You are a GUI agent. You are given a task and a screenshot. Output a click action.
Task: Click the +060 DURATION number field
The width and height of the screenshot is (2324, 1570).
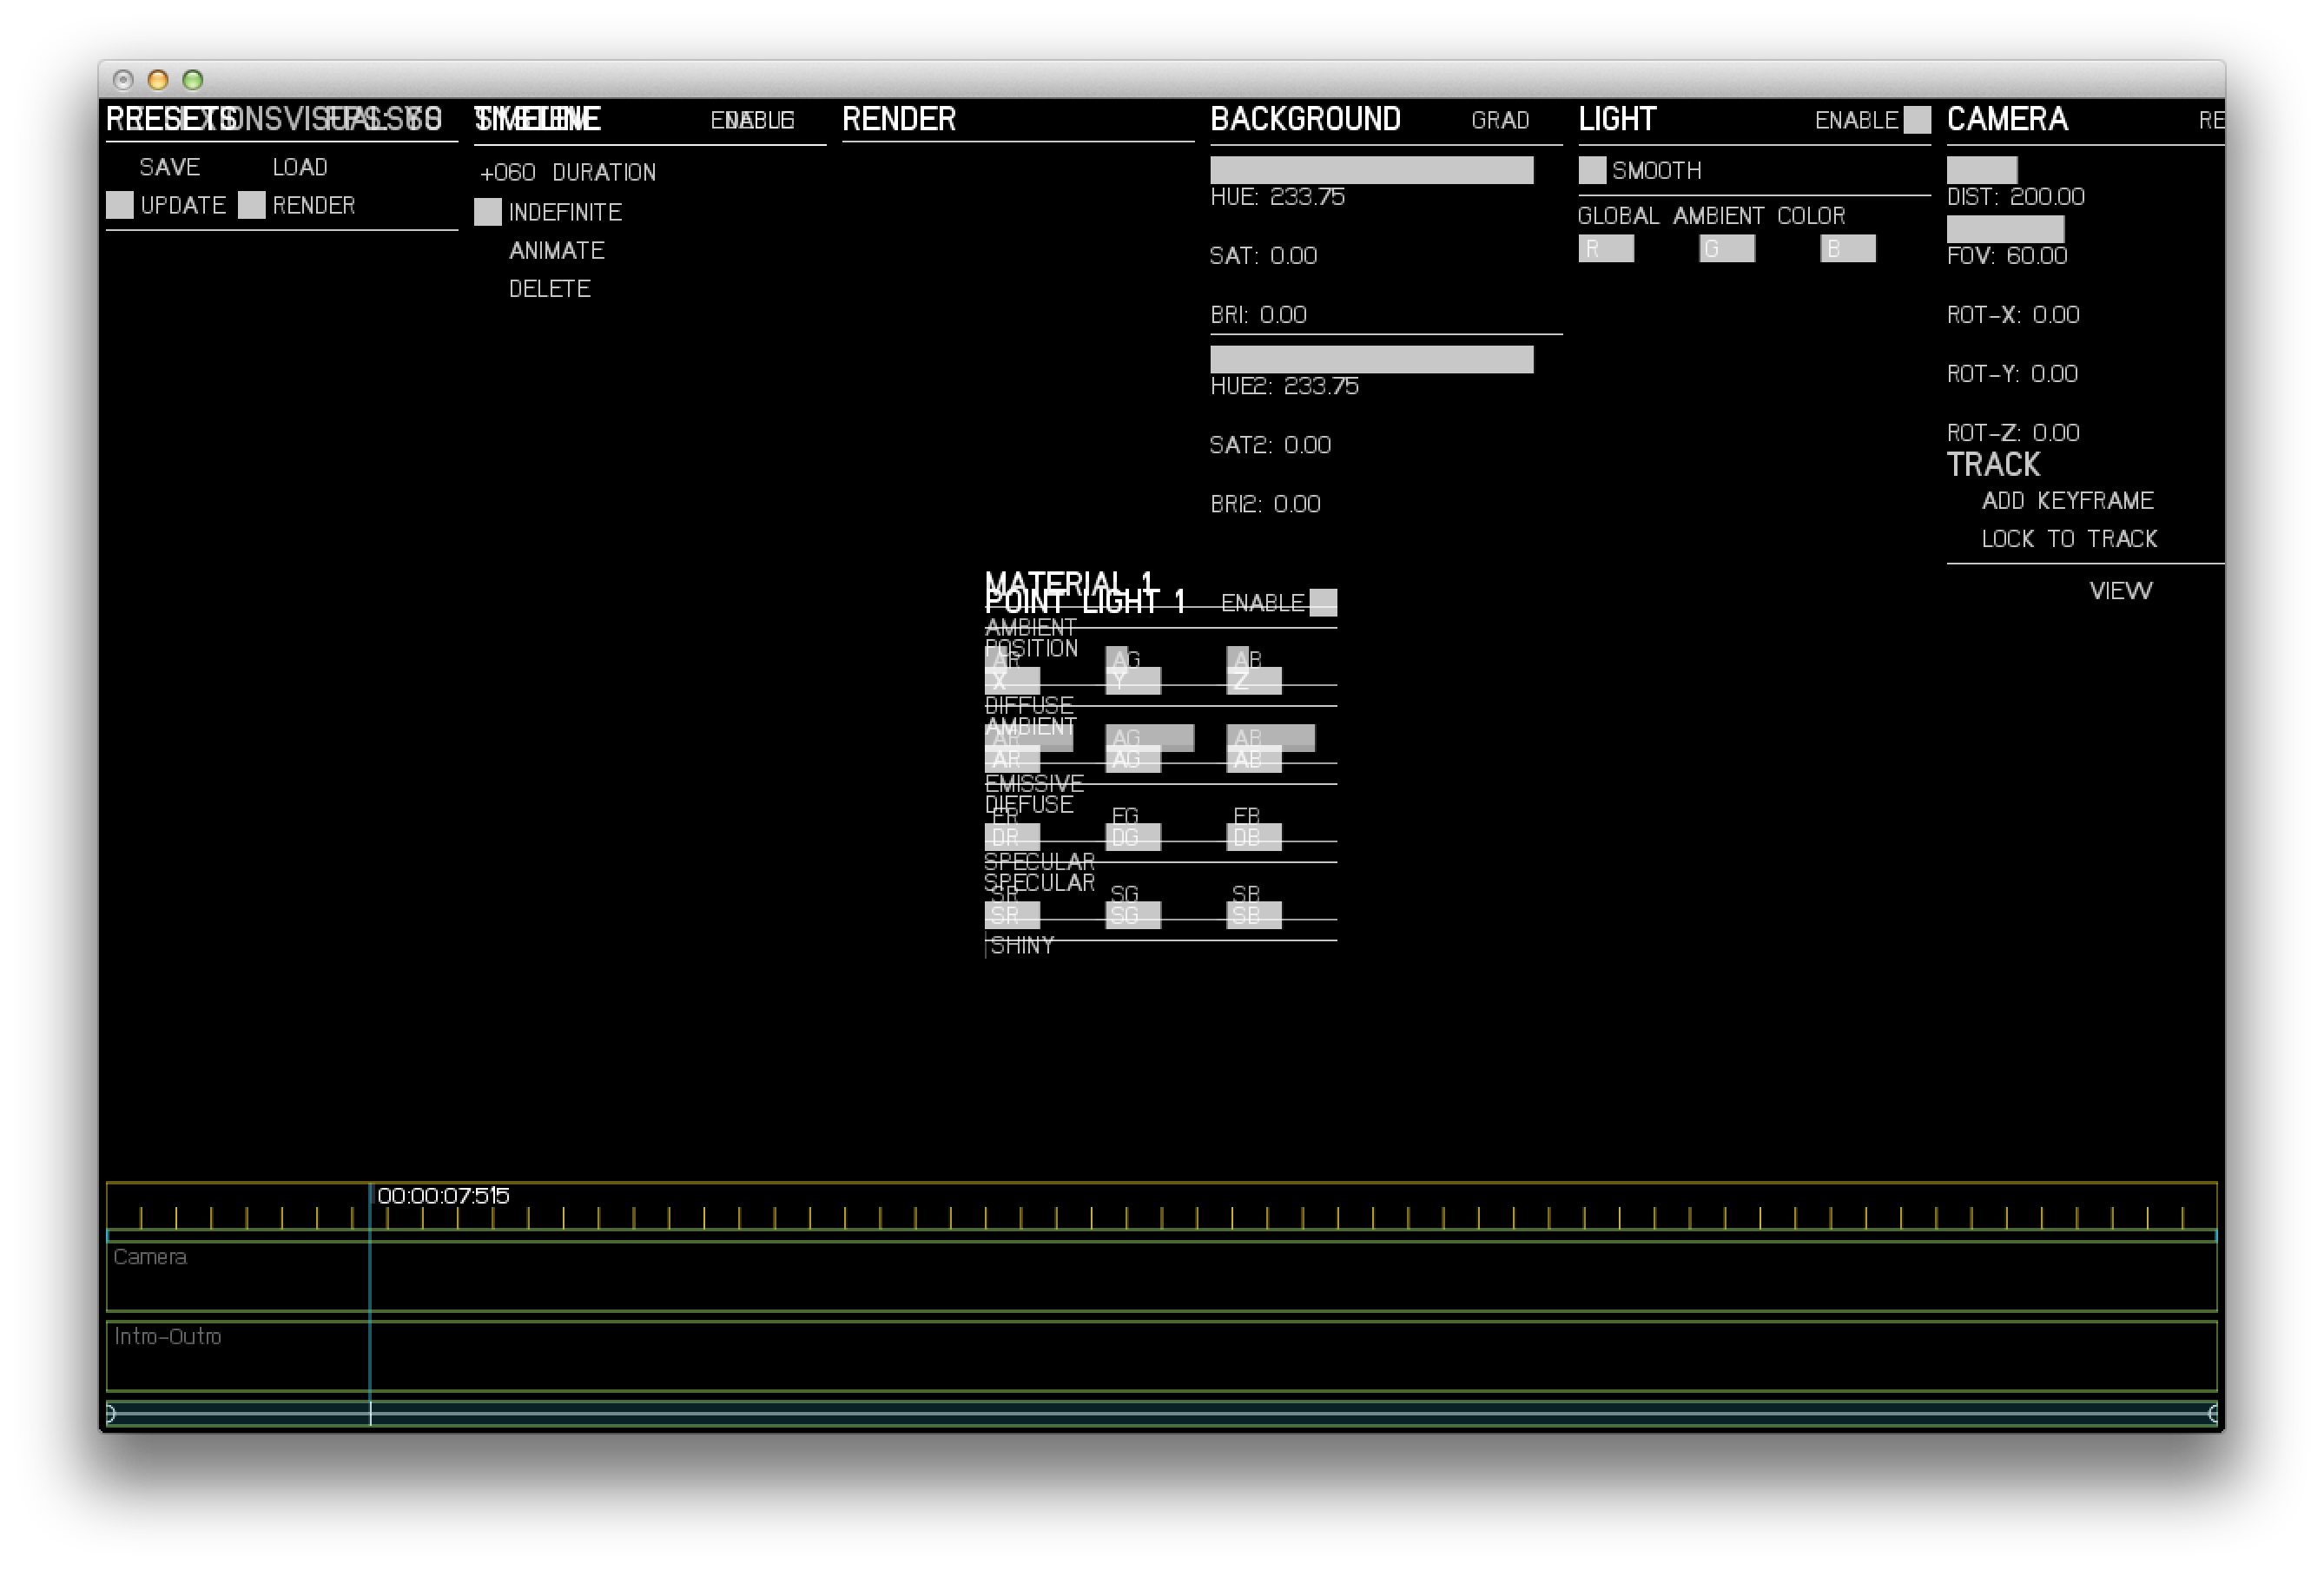click(567, 172)
